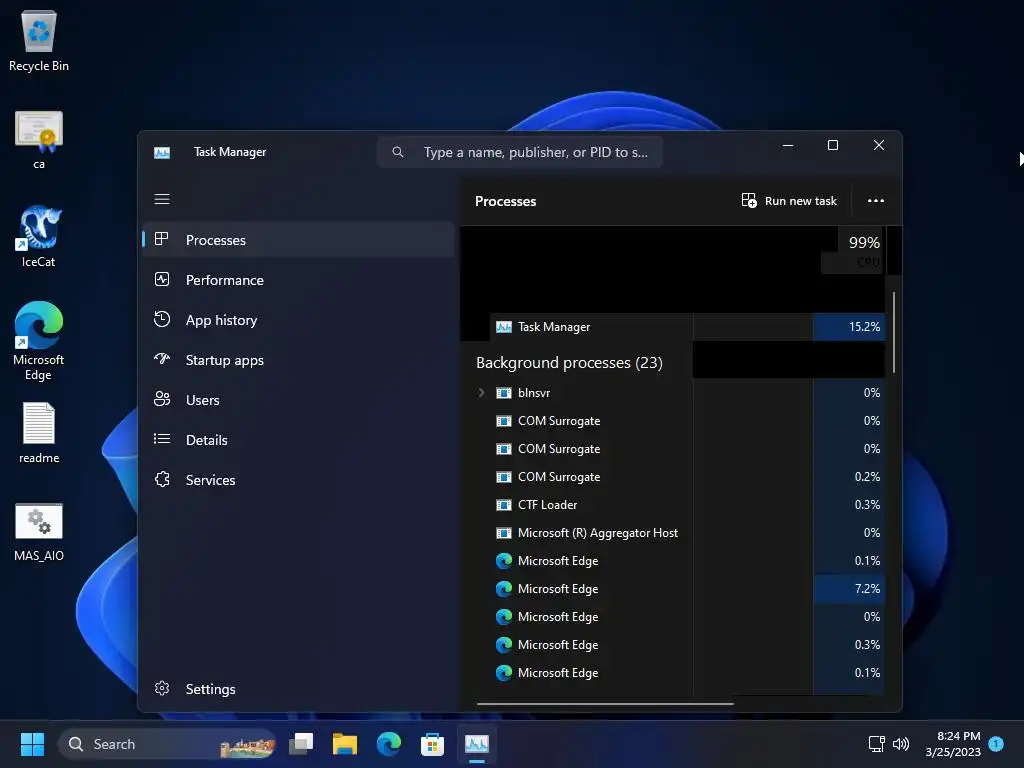Click the taskbar Search box
This screenshot has height=768, width=1024.
(167, 744)
